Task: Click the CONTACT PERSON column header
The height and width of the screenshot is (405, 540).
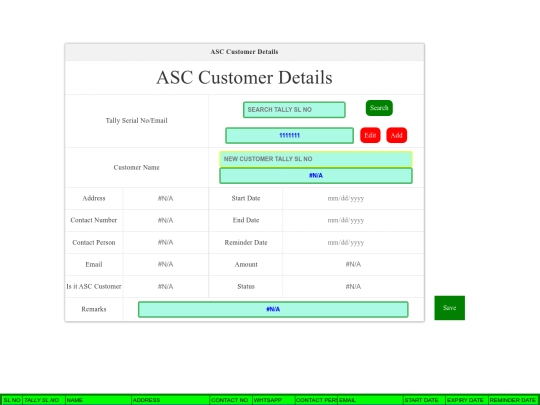Action: coord(316,400)
